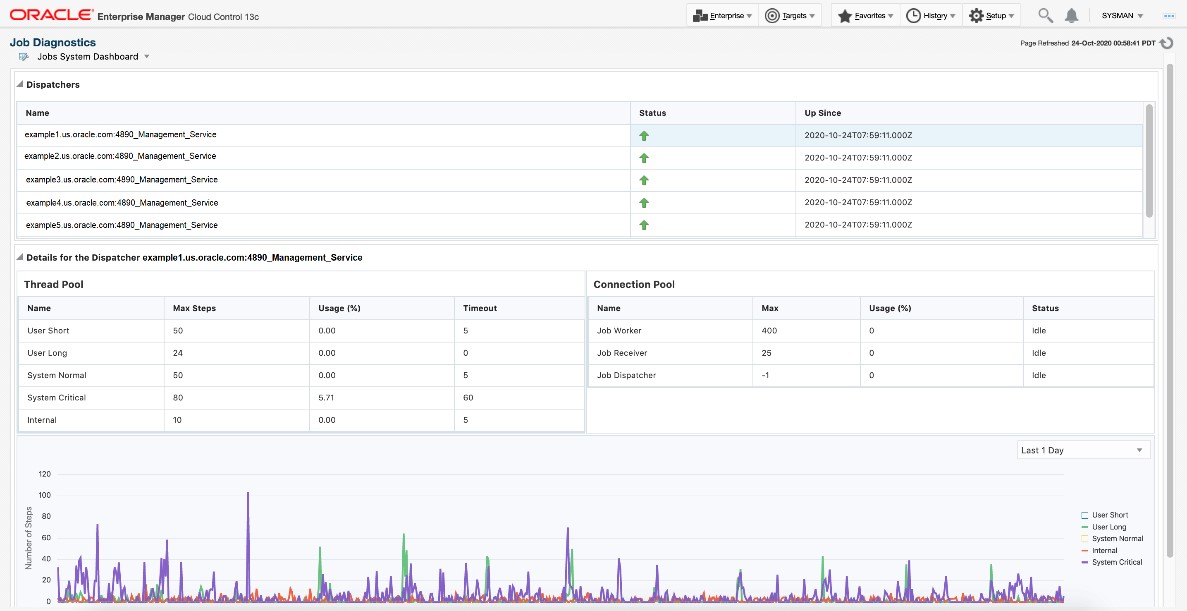Click the Oracle logo
1187x611 pixels.
click(49, 15)
